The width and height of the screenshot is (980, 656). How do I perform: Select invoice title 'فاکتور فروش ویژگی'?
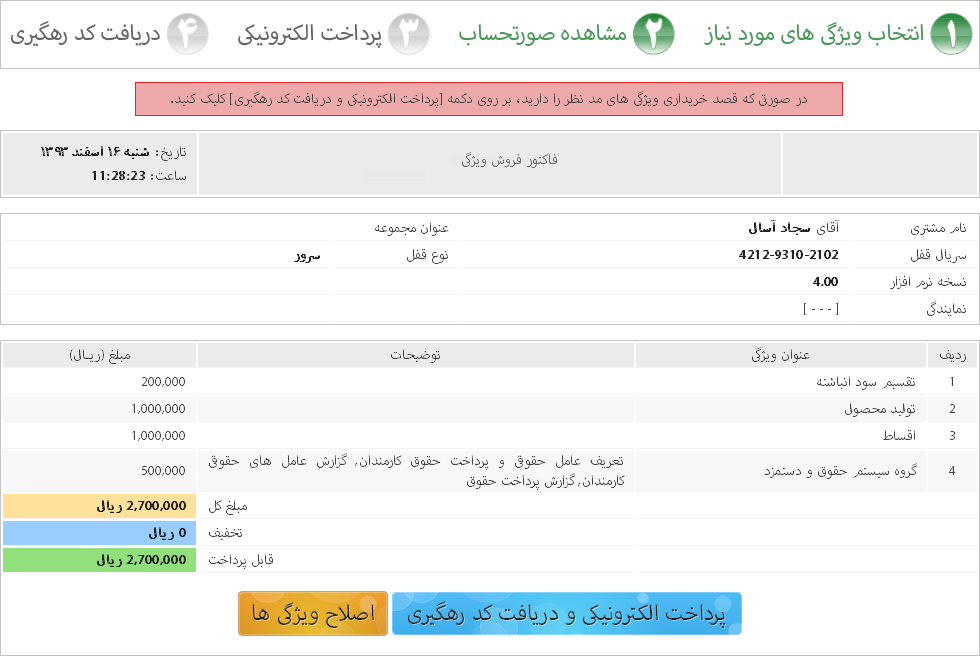[x=509, y=160]
